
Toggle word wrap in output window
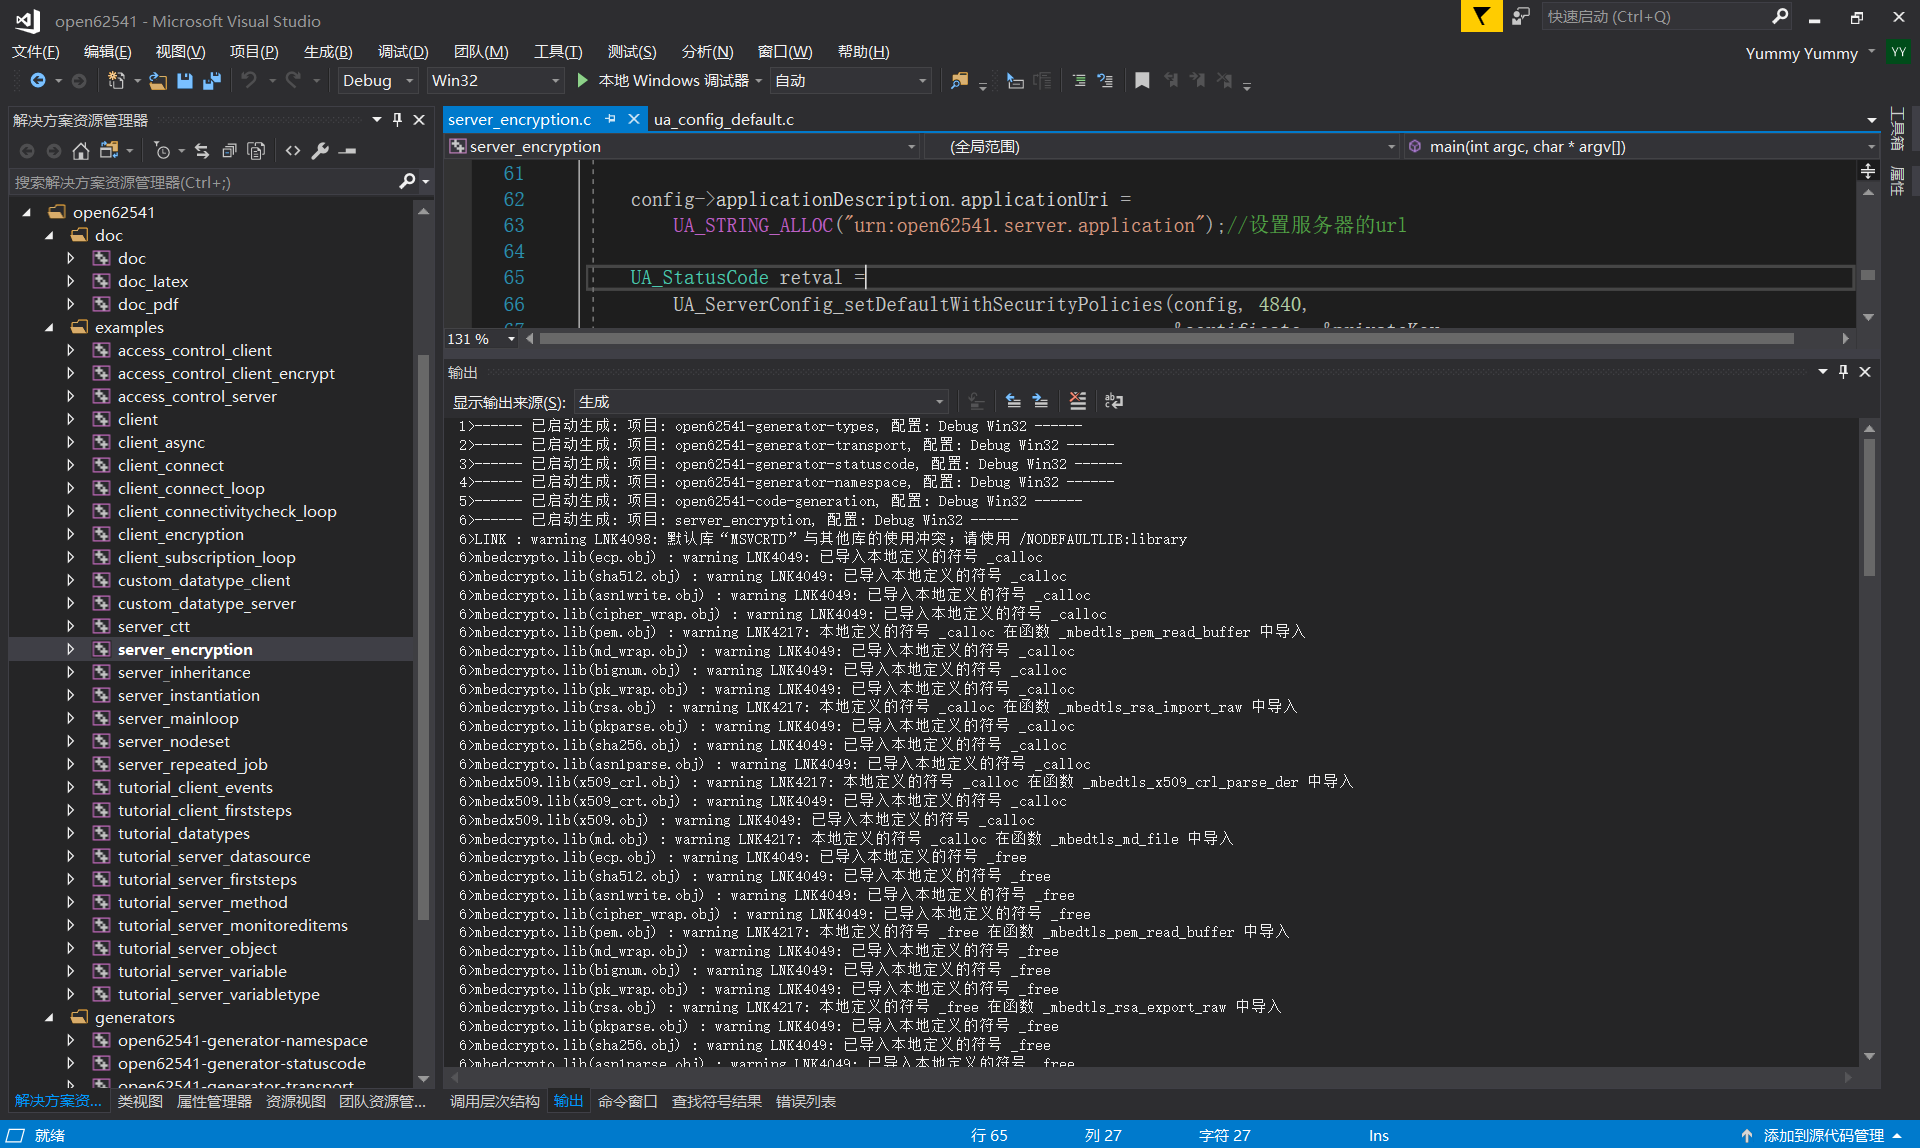(1114, 401)
